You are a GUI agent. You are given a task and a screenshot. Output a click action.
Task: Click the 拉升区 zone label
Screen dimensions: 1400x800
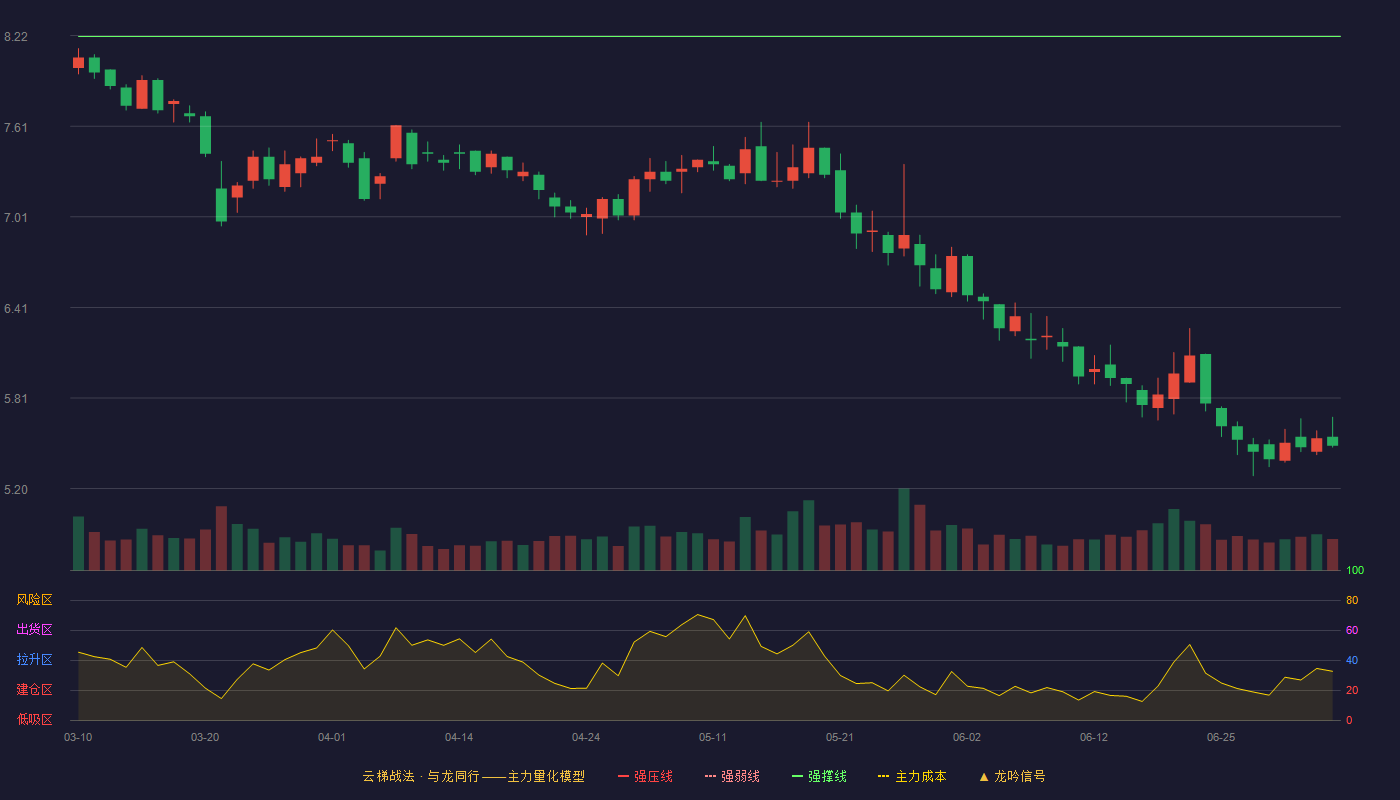pos(34,660)
